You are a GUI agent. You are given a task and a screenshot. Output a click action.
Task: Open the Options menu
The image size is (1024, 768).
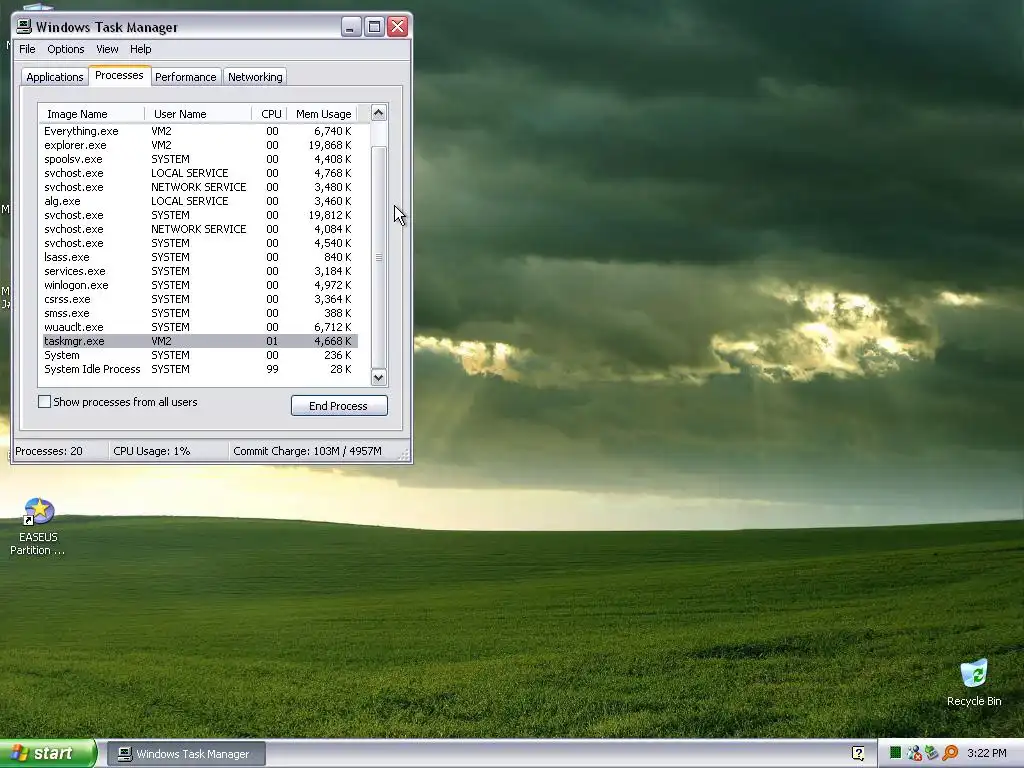[x=65, y=49]
